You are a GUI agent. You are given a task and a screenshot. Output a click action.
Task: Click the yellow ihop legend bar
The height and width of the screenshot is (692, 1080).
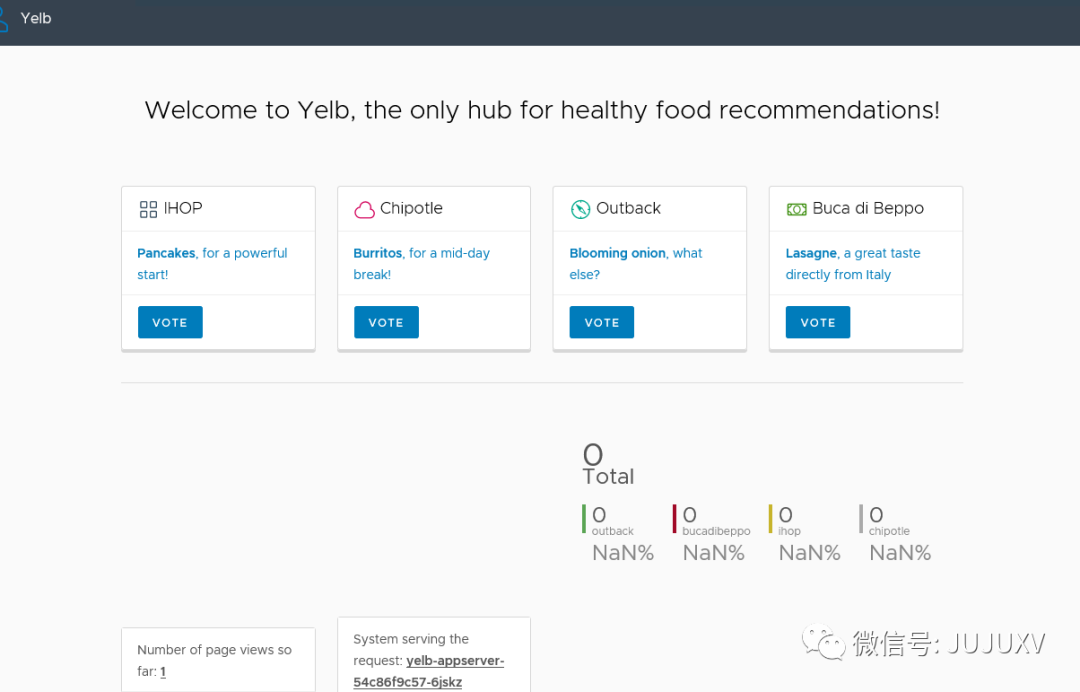pos(771,519)
